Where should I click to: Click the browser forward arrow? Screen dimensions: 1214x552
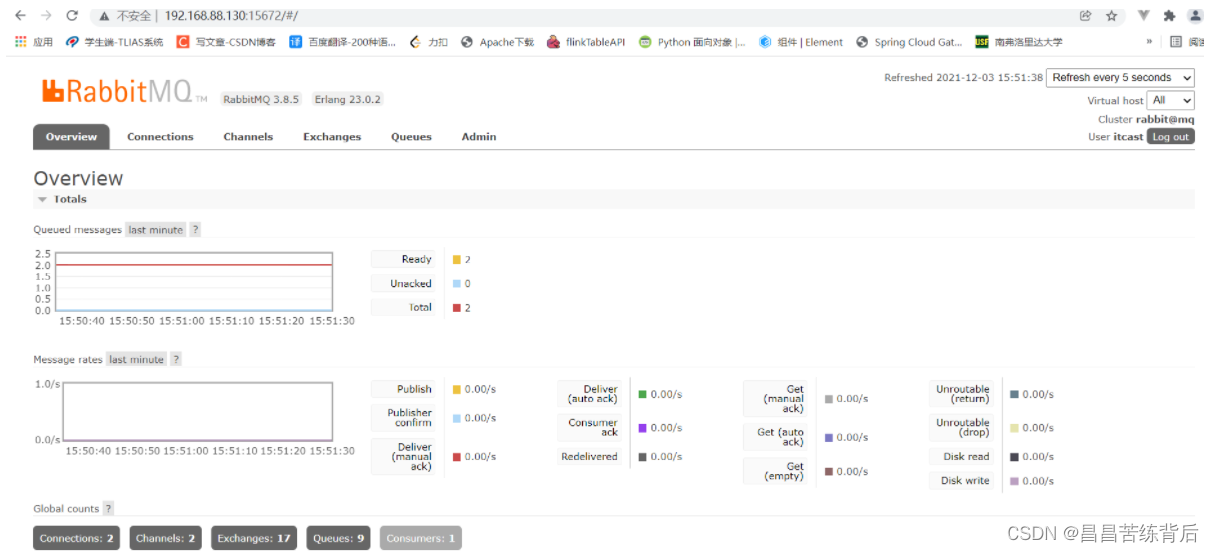click(x=45, y=16)
